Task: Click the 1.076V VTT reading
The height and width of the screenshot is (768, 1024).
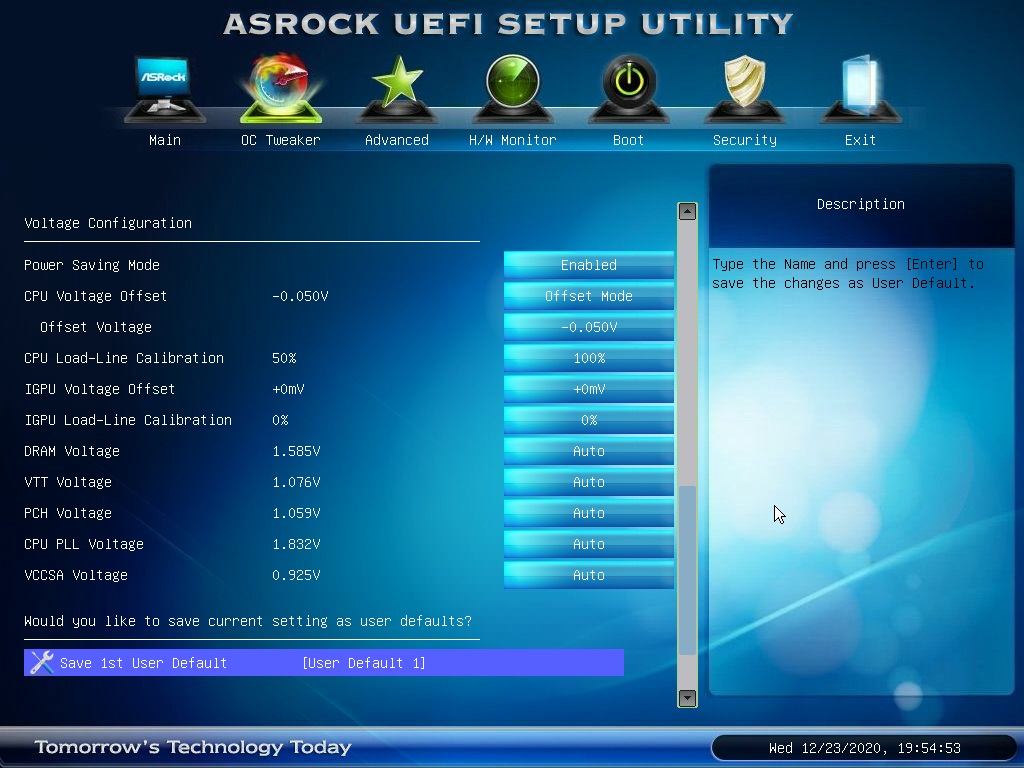Action: coord(296,482)
